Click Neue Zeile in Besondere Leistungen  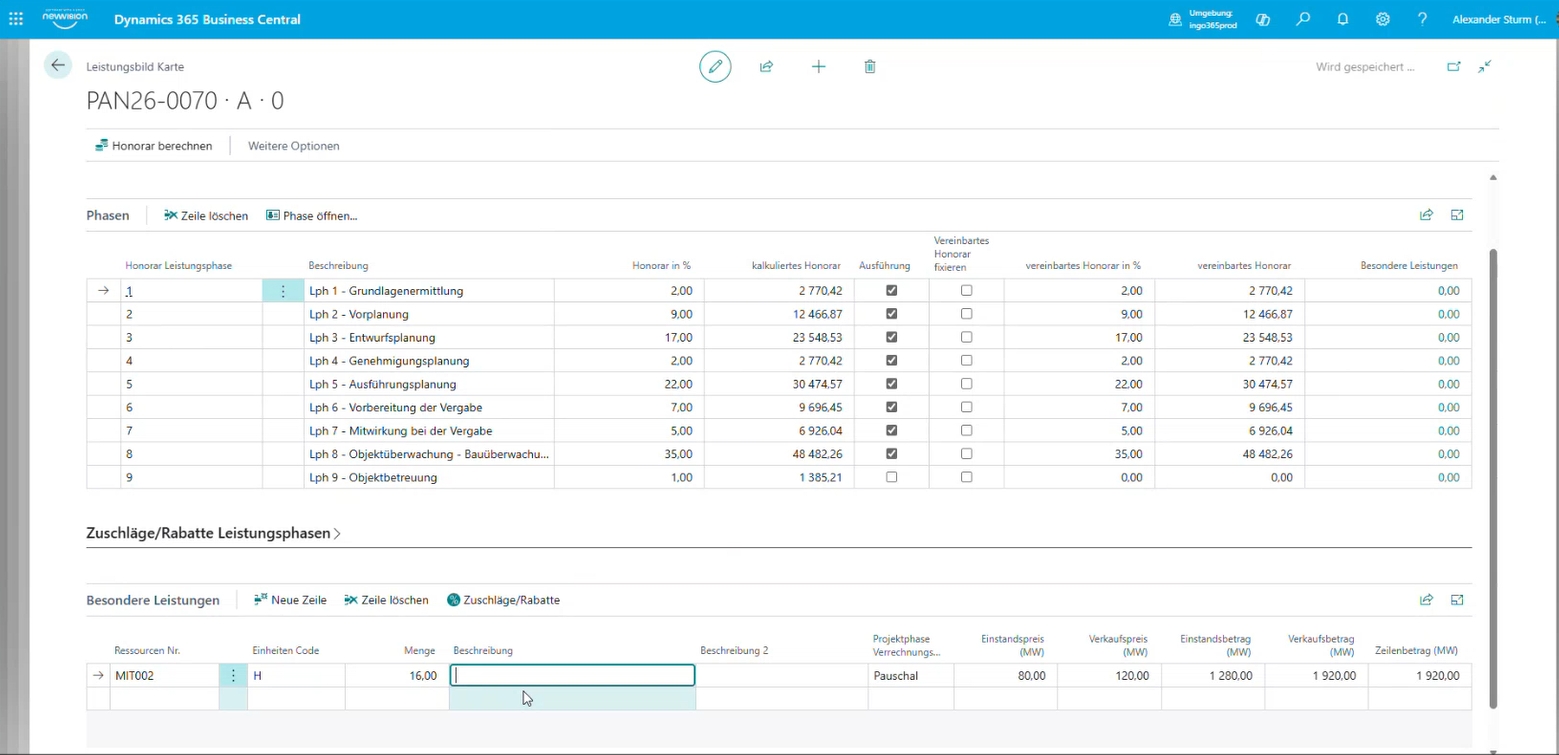(290, 600)
